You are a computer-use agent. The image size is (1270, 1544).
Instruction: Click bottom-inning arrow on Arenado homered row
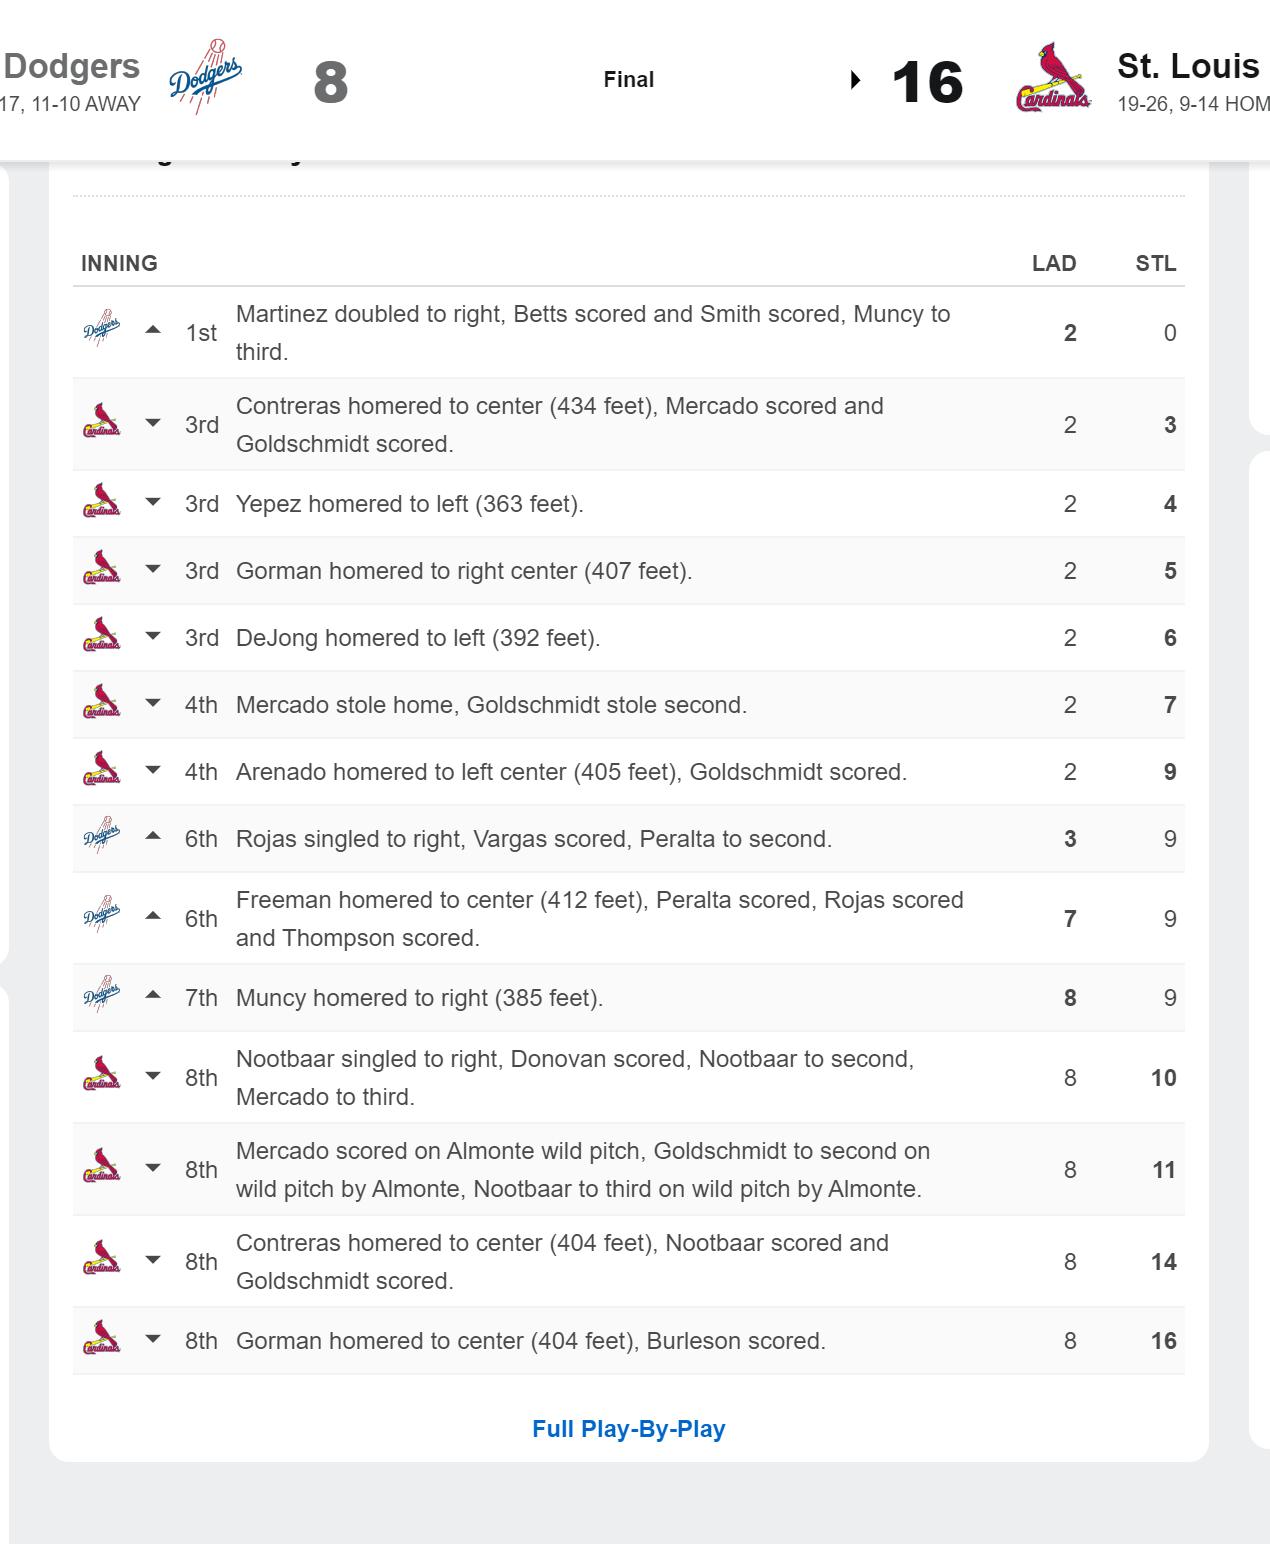point(153,770)
